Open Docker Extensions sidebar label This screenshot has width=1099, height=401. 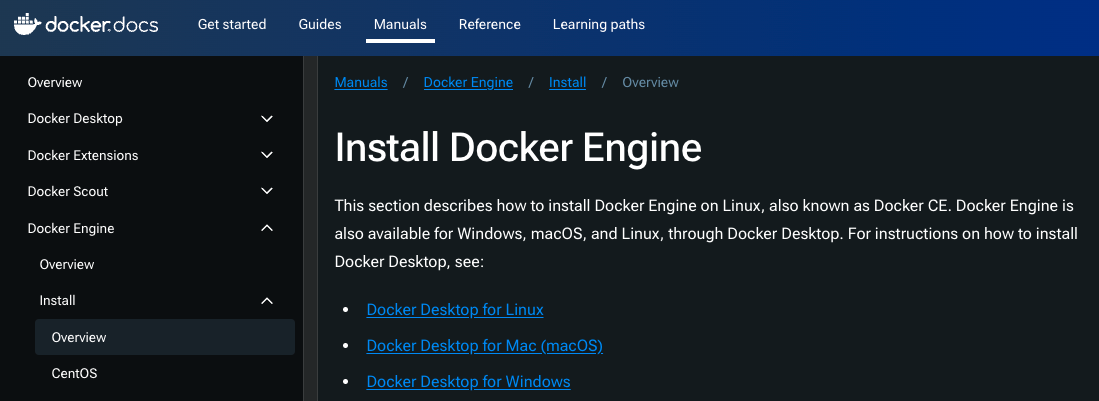[x=83, y=155]
